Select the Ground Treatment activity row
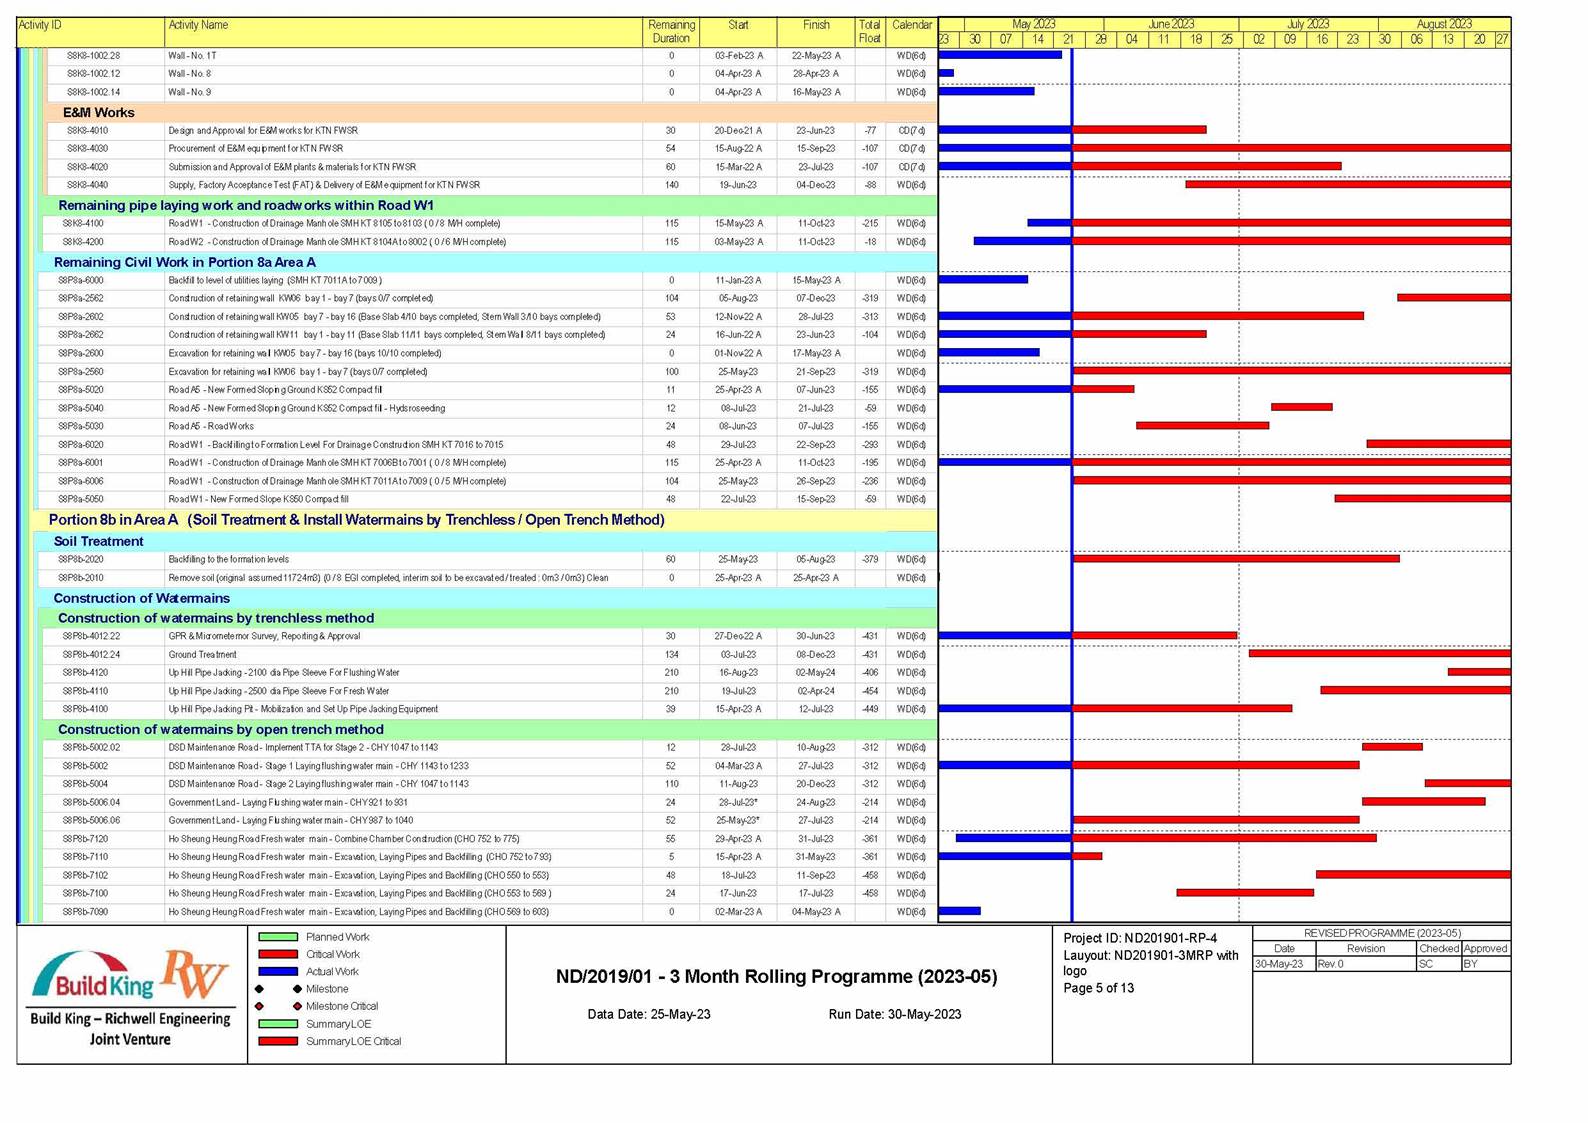 [202, 655]
